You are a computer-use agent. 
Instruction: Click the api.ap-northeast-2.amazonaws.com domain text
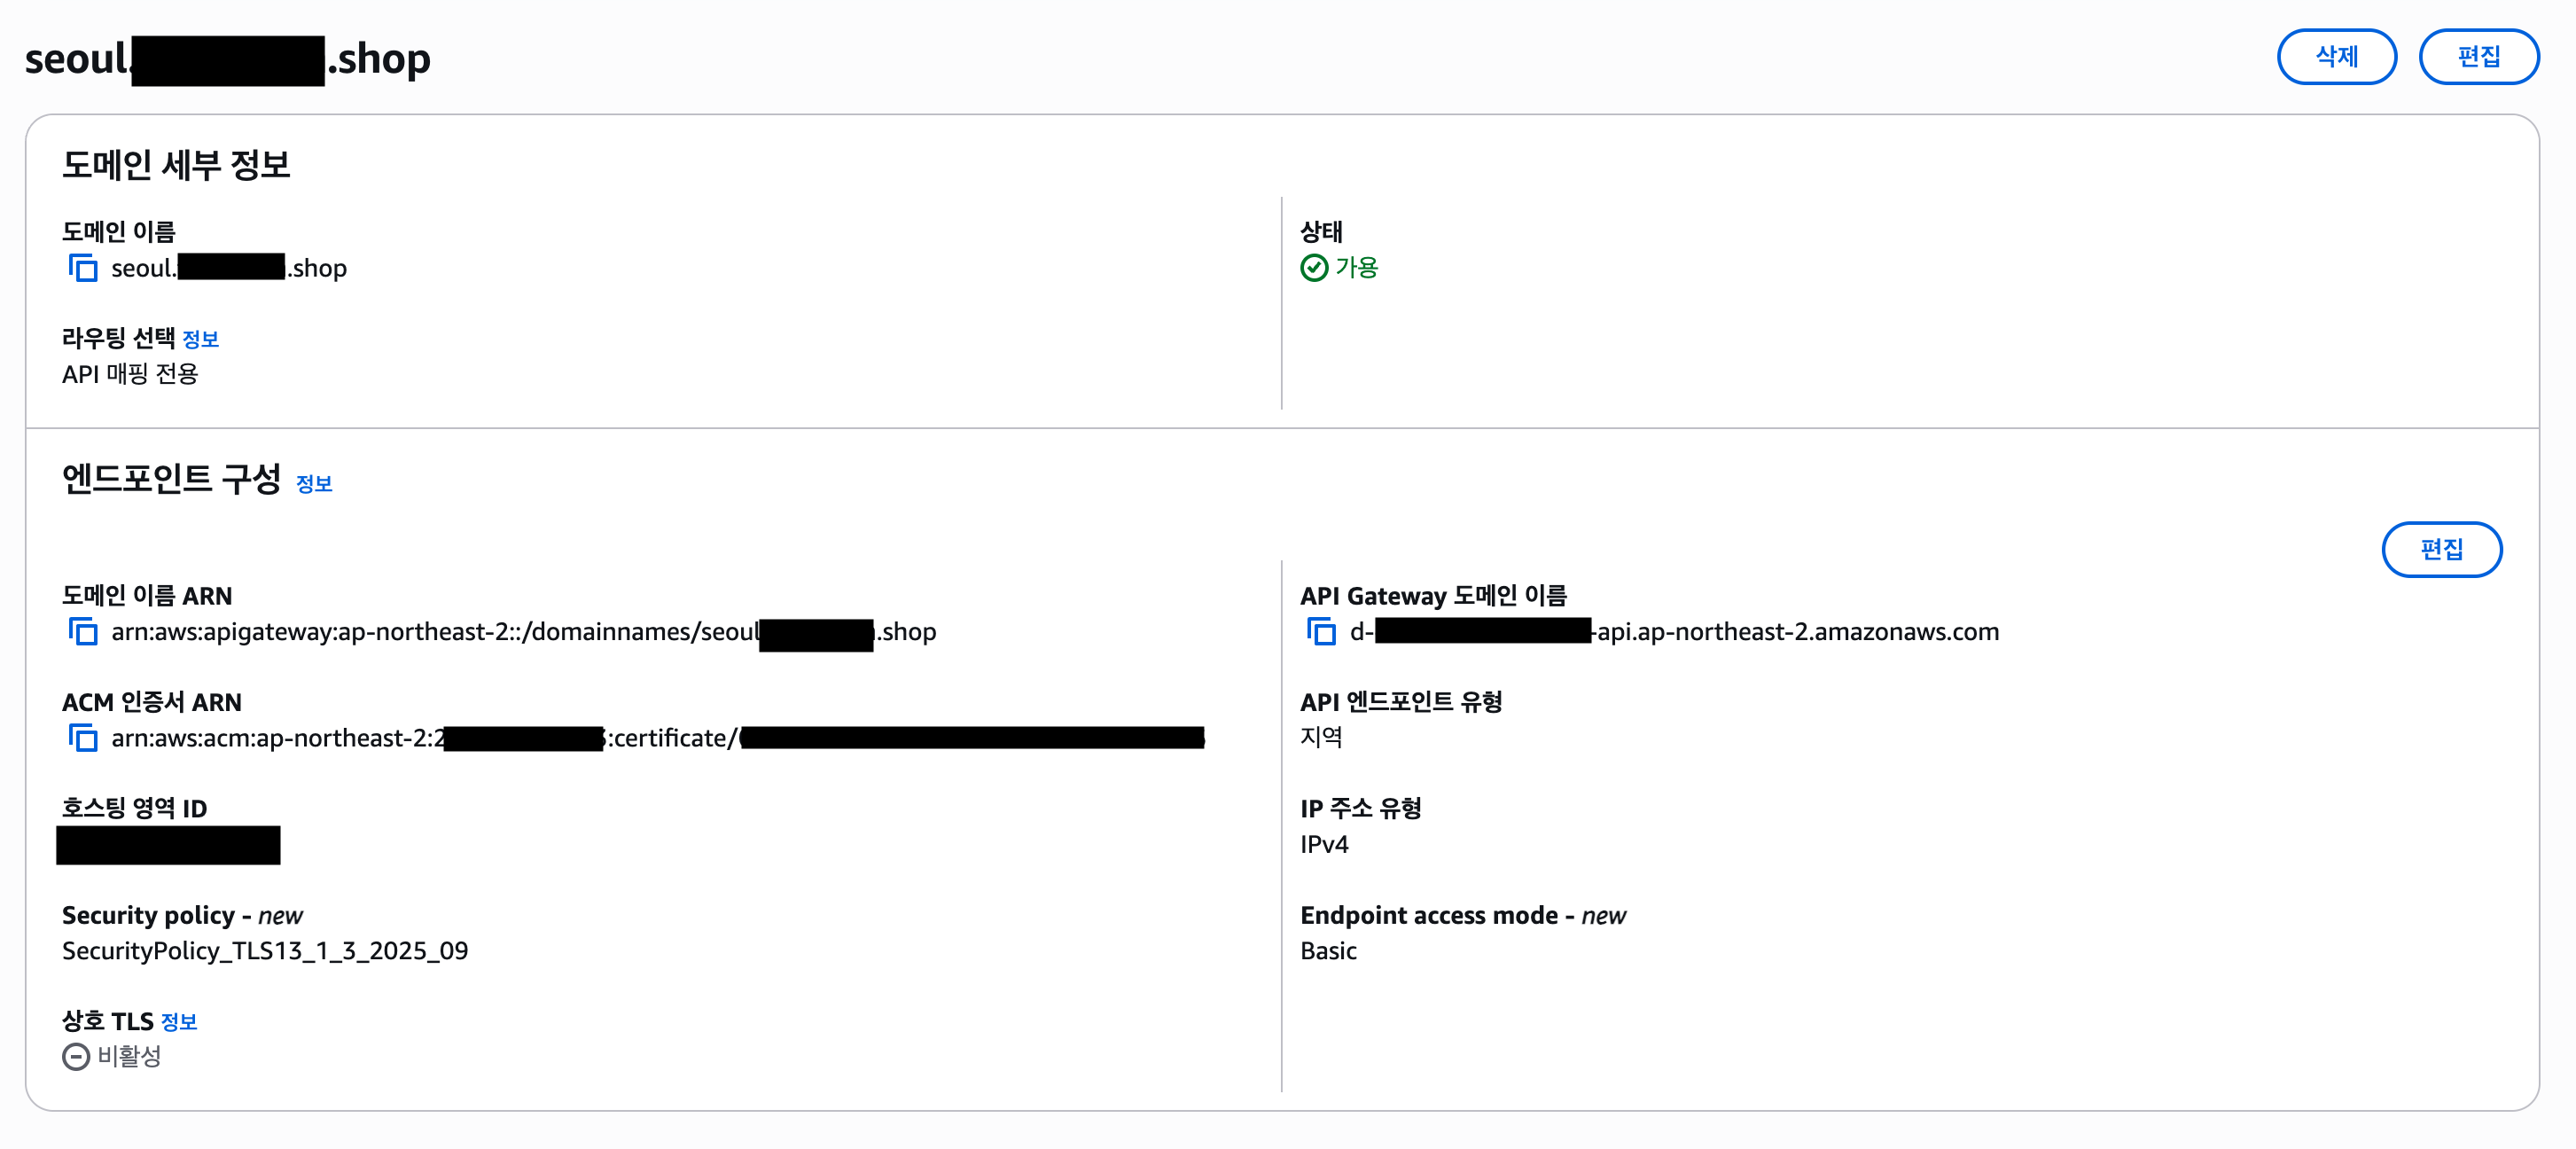(1797, 632)
